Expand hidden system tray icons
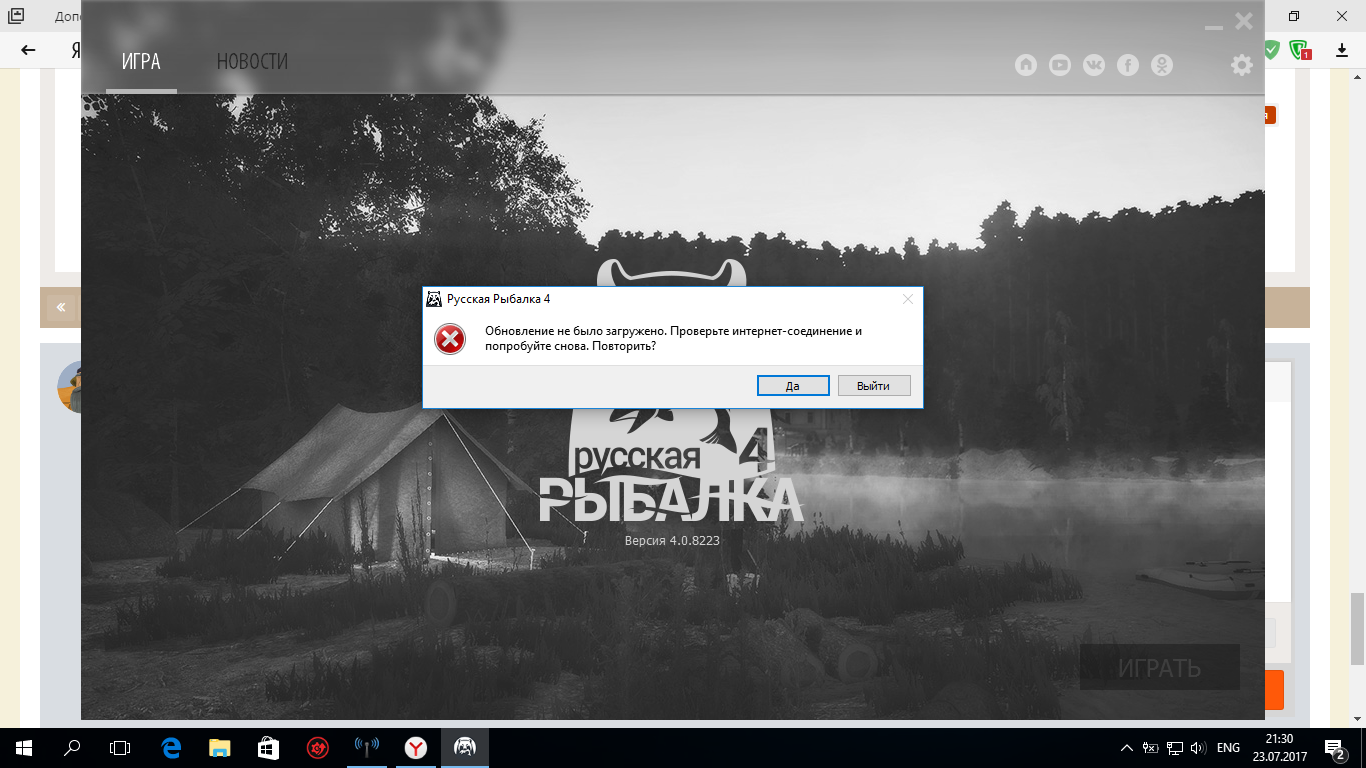Screen dimensions: 1366x768 1127,748
